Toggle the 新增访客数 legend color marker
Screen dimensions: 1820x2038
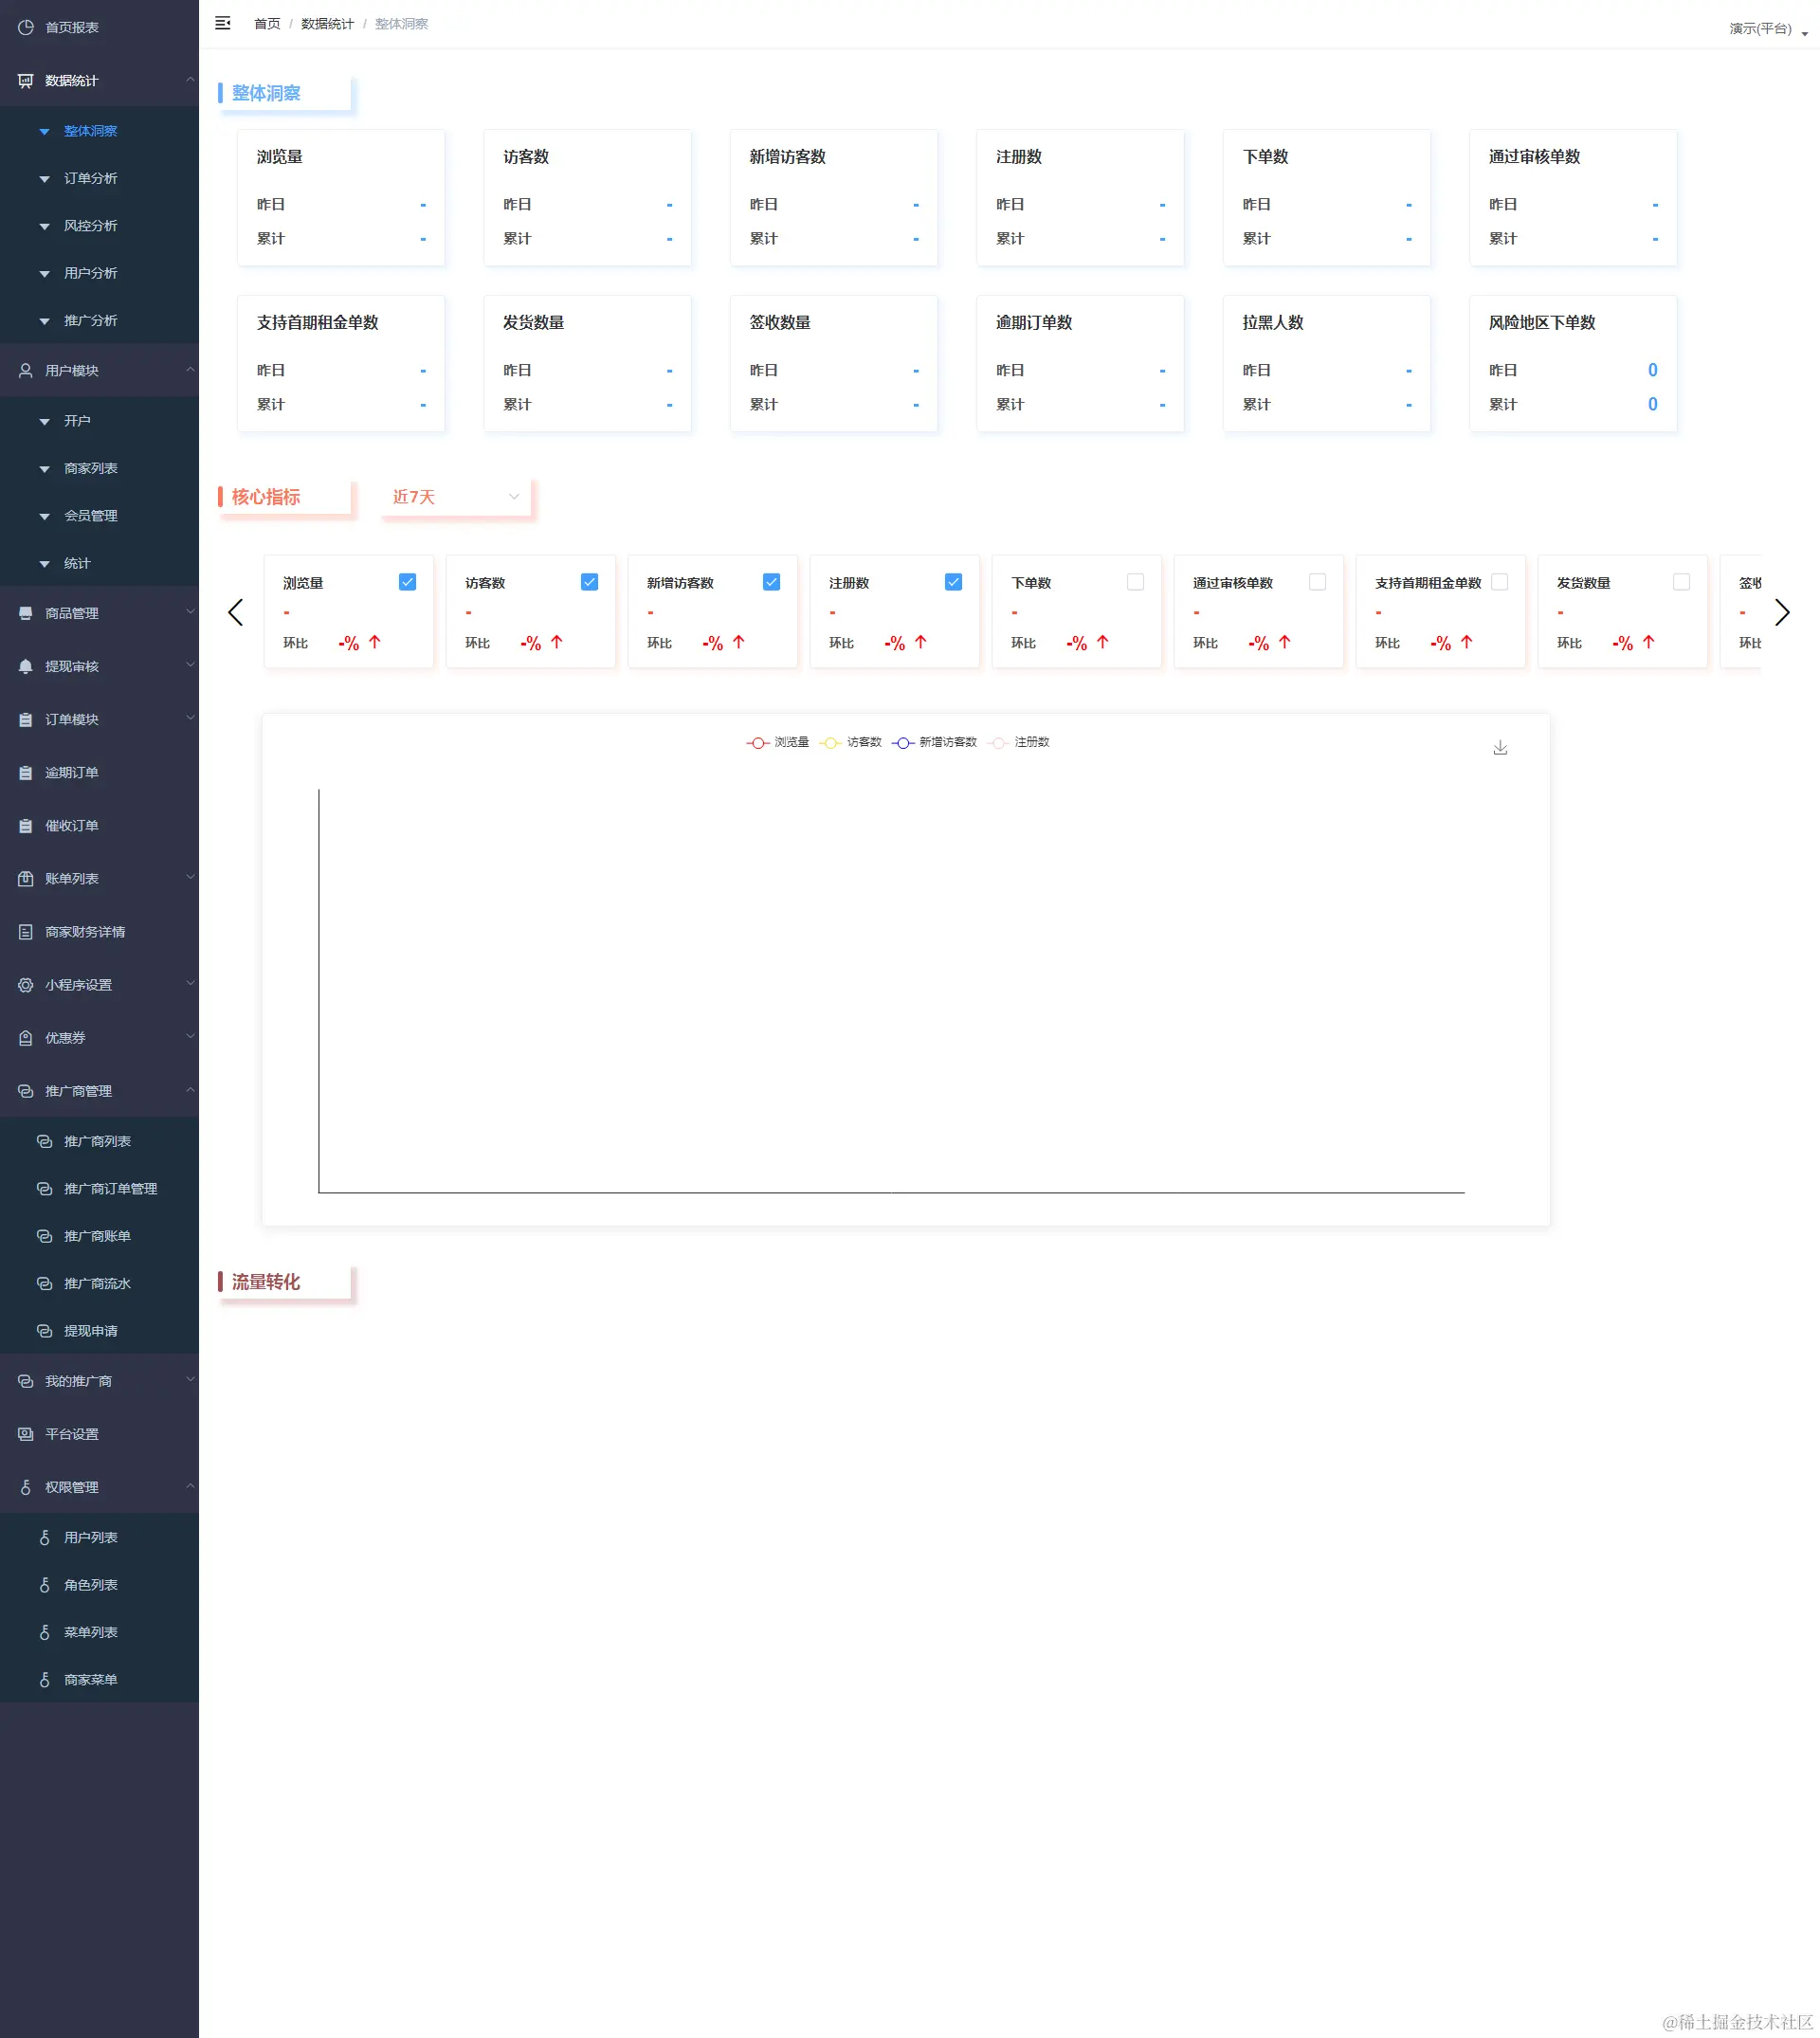[x=902, y=743]
